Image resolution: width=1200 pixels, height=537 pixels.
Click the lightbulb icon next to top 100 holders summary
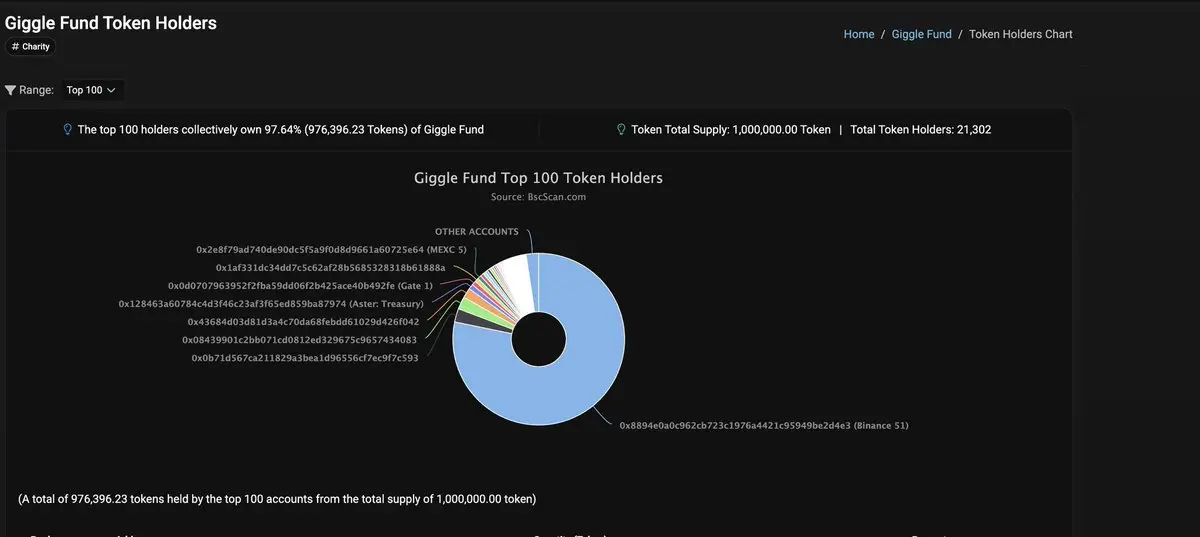tap(68, 129)
